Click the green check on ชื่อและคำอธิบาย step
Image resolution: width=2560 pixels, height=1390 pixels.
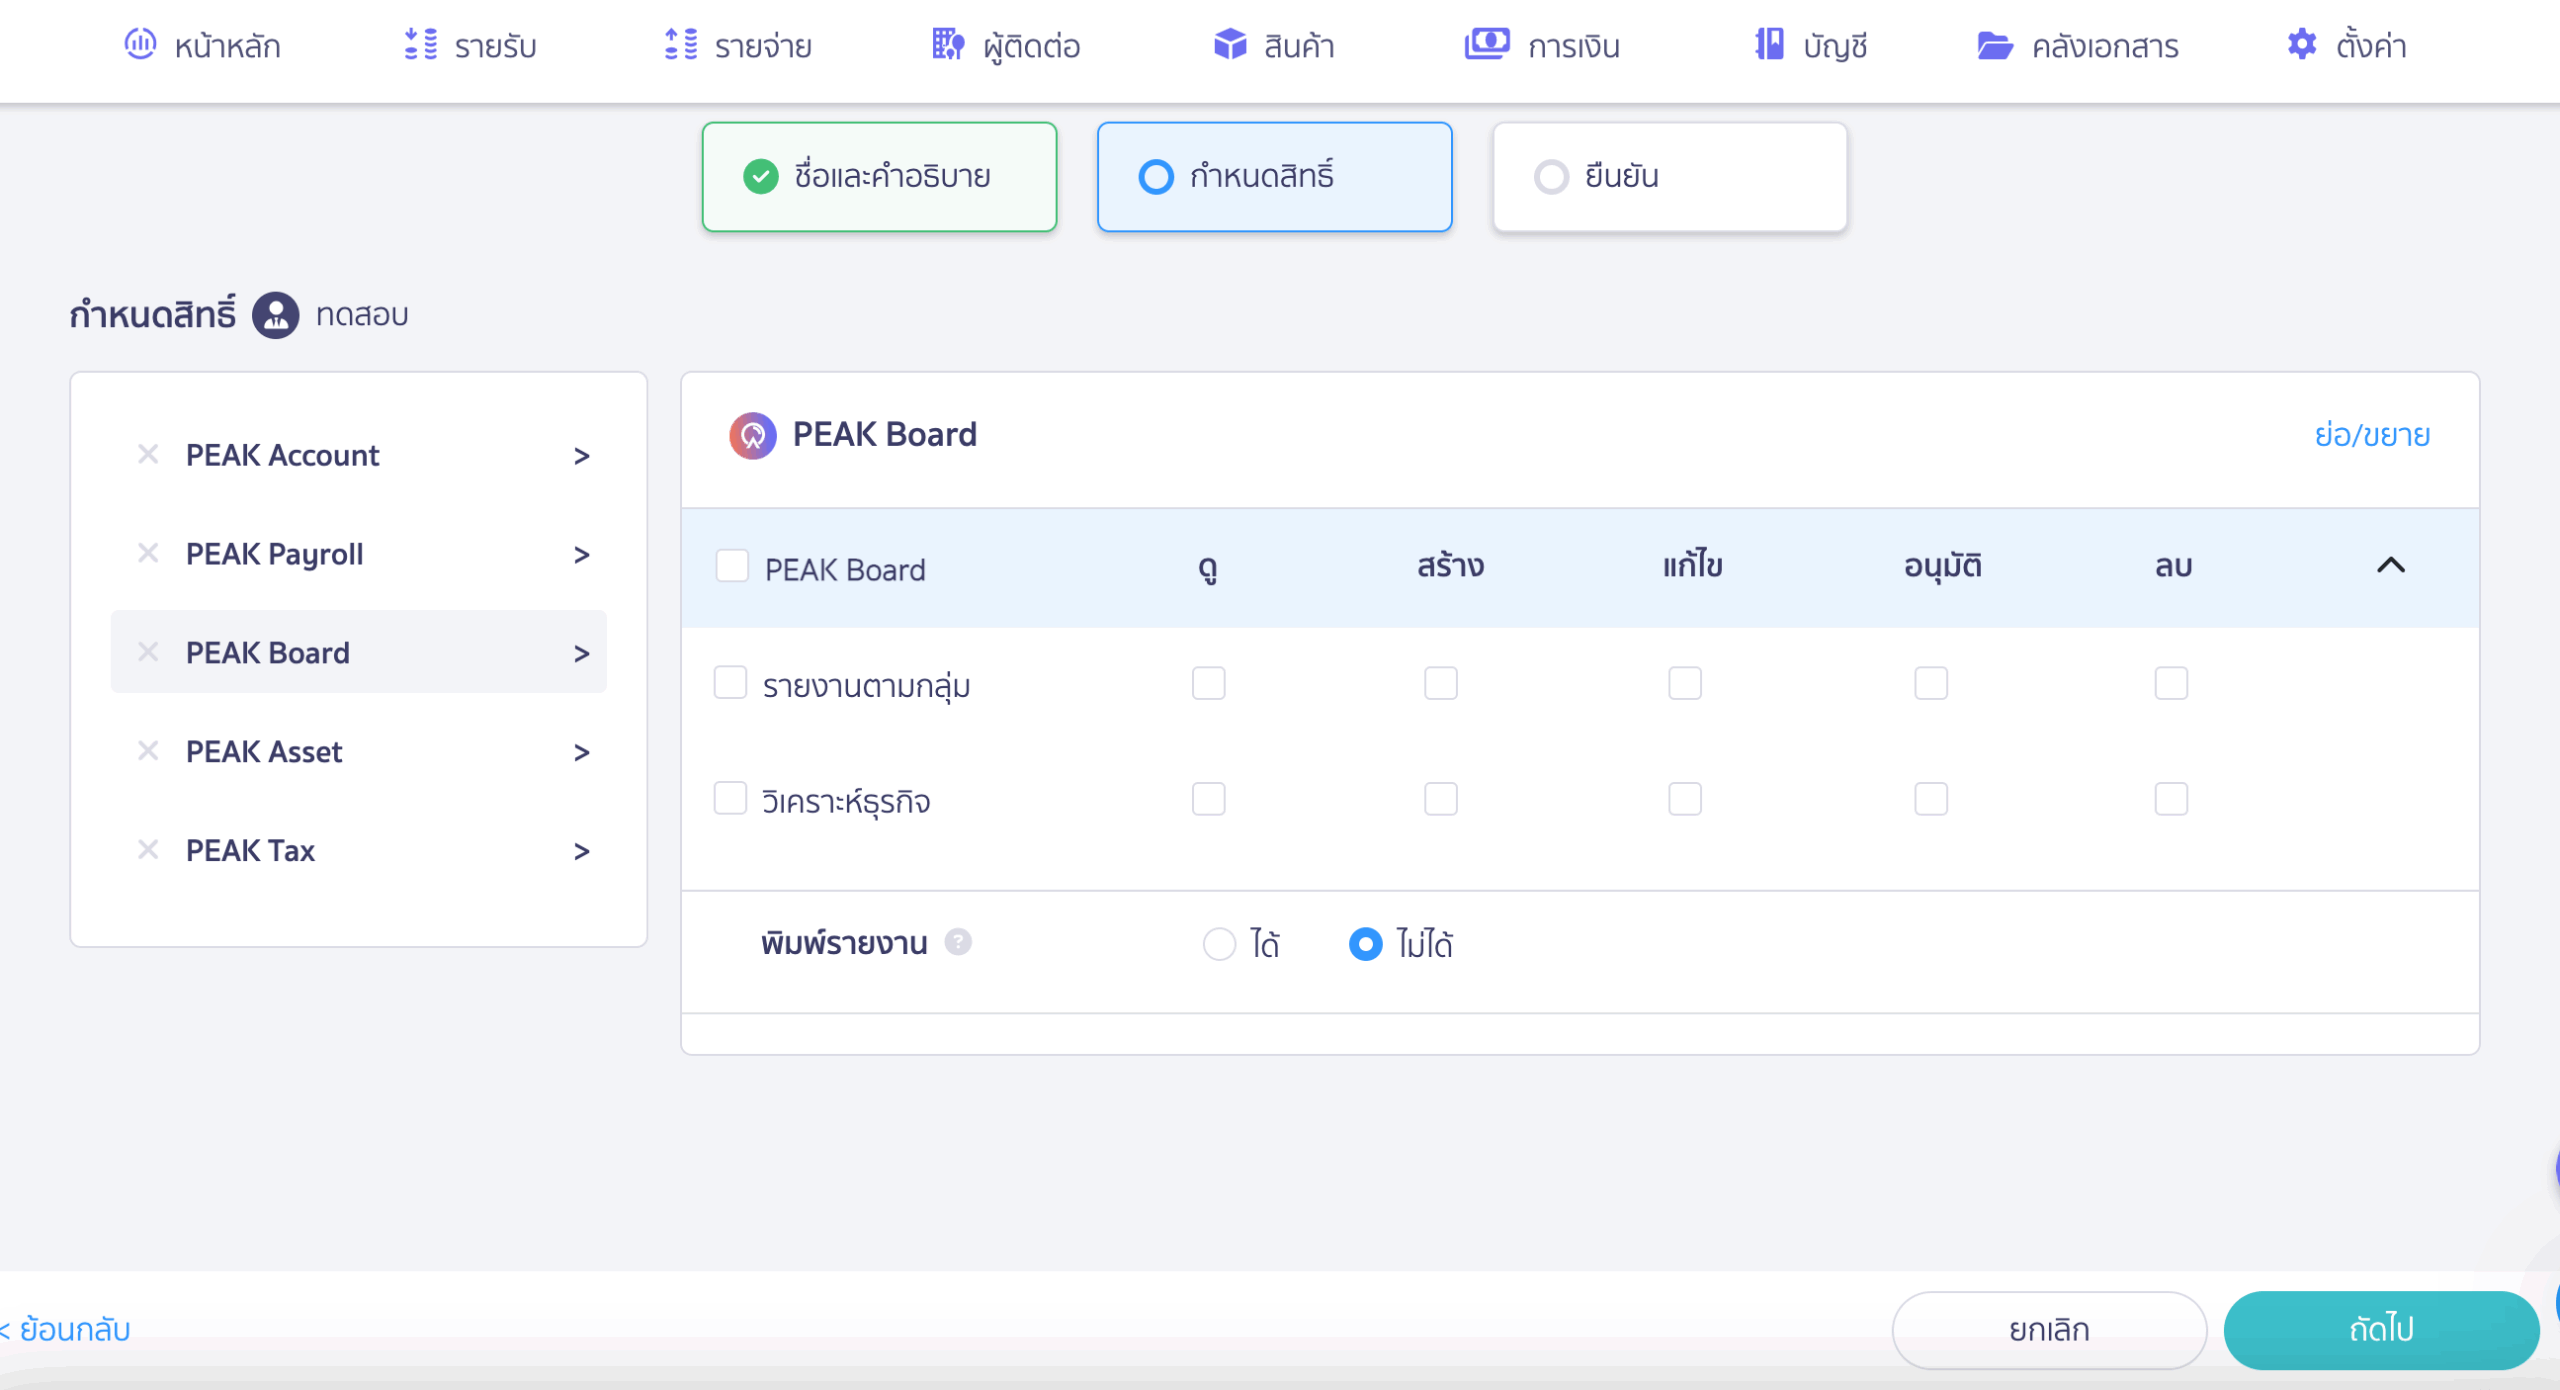[760, 176]
